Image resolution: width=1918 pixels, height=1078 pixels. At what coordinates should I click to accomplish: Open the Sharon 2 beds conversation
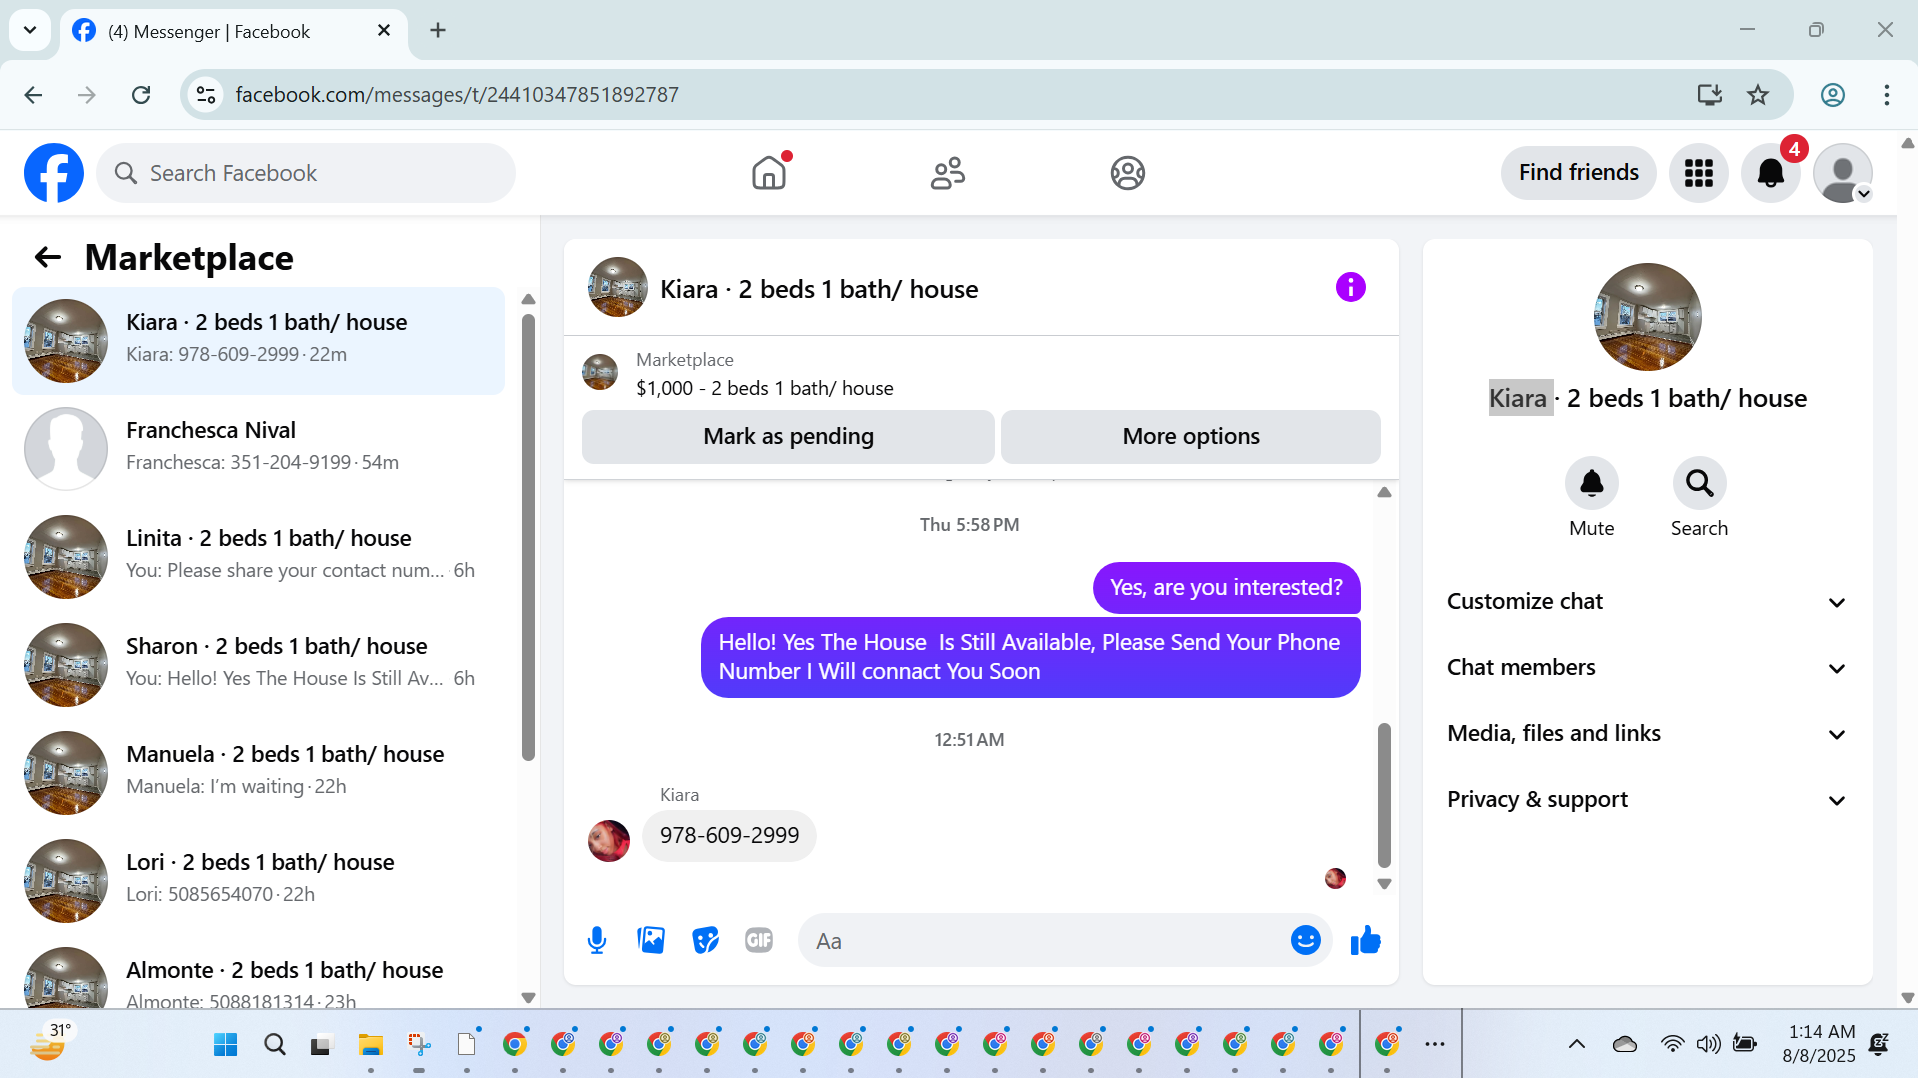pyautogui.click(x=258, y=665)
